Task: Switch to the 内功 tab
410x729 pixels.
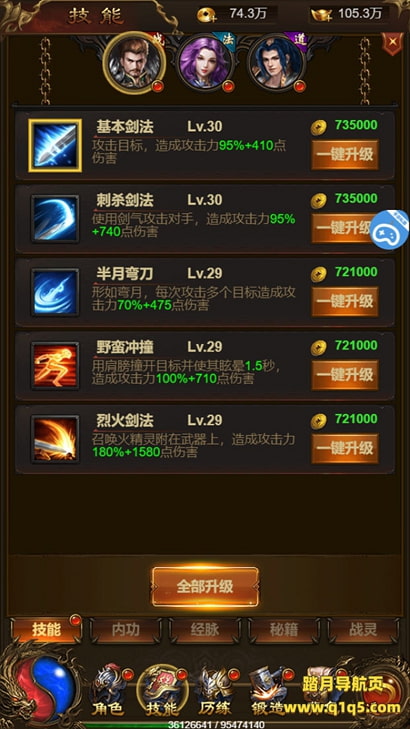Action: tap(126, 630)
